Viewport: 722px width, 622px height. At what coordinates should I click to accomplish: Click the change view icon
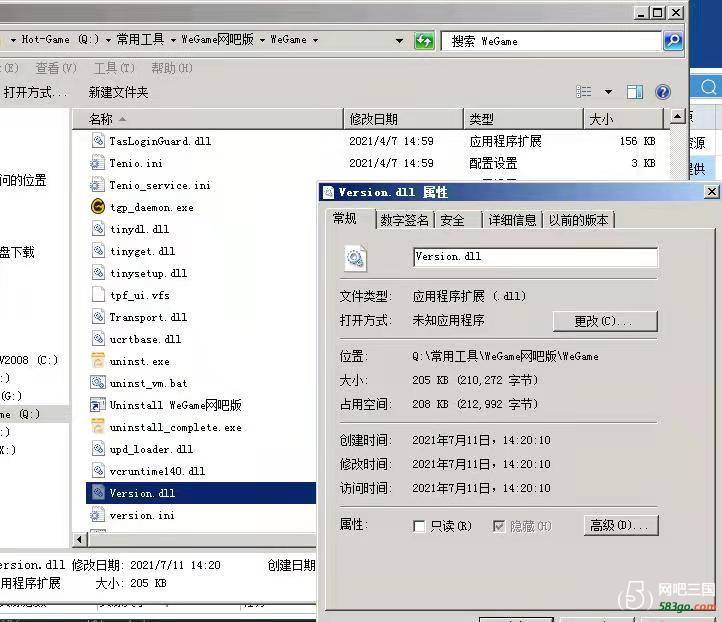point(584,92)
